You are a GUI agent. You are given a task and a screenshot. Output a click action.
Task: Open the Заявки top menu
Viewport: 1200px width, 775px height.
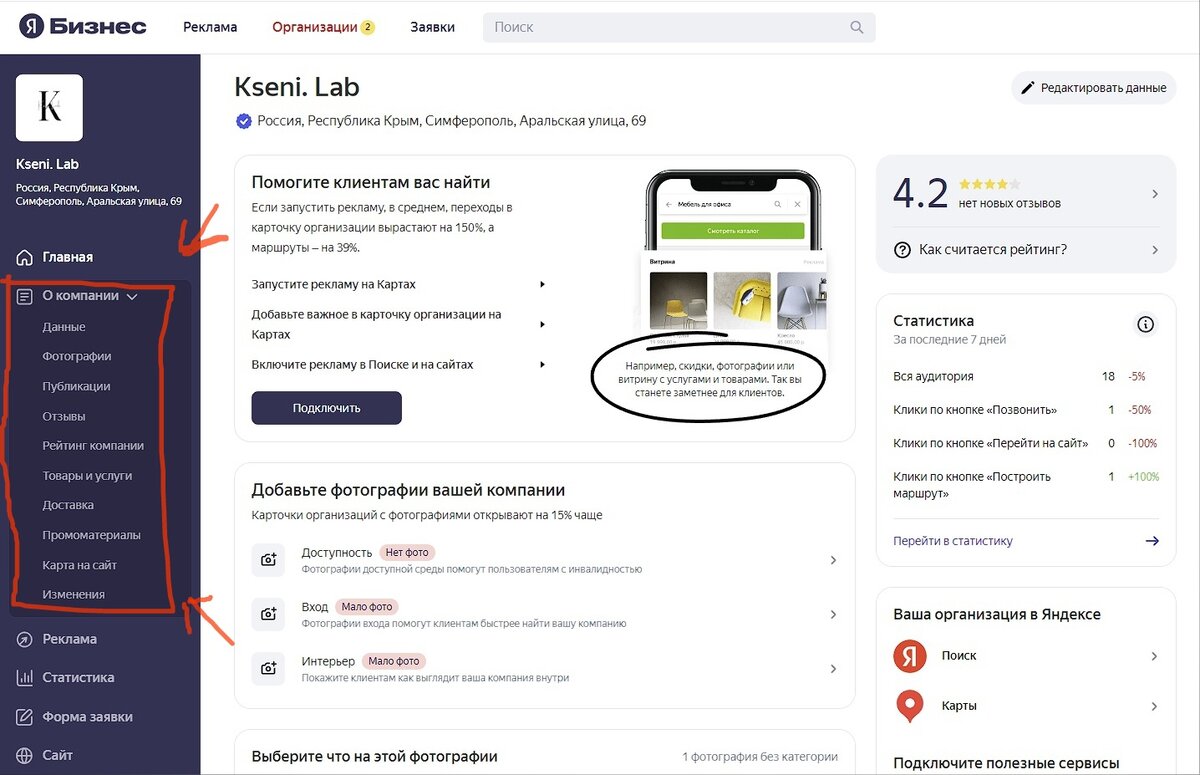(x=432, y=27)
